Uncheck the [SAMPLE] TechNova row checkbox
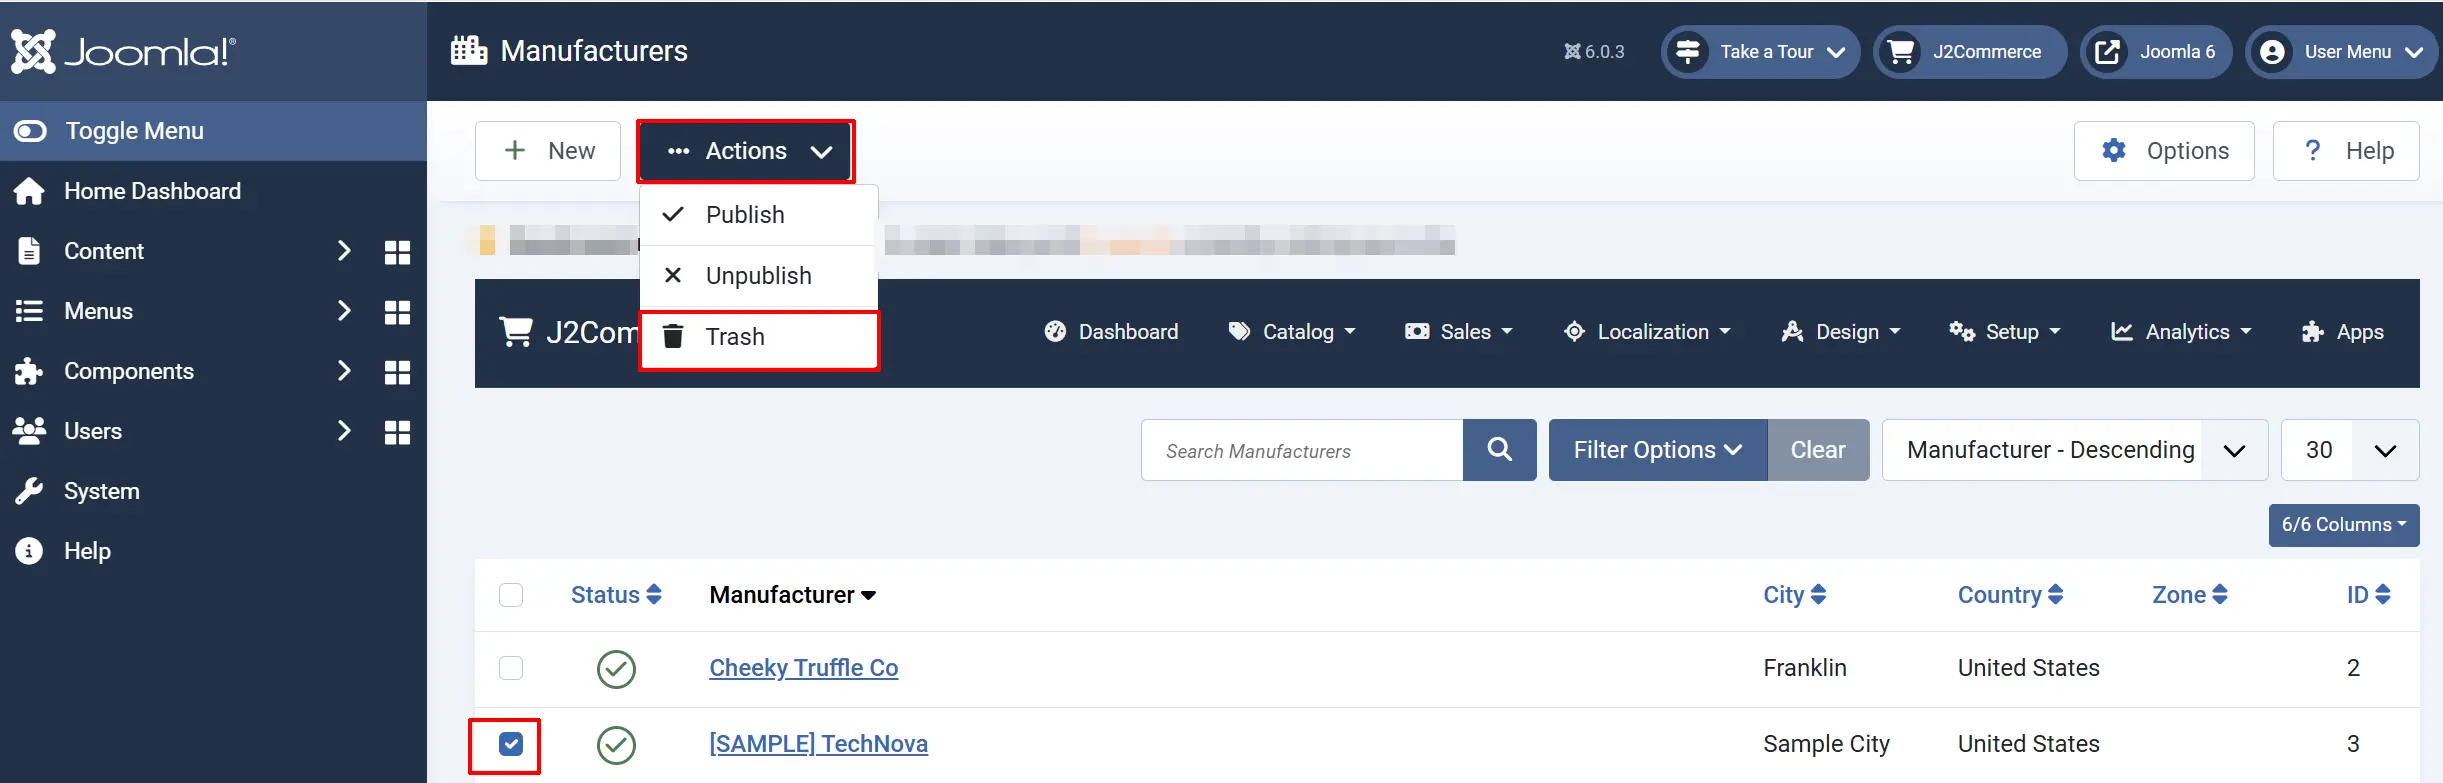 [511, 744]
